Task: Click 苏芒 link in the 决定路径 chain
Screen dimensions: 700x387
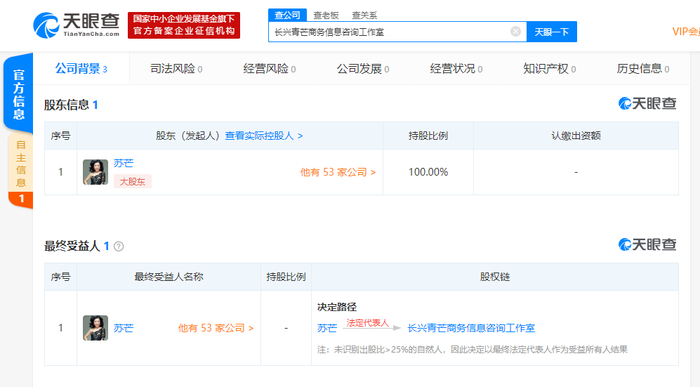Action: pyautogui.click(x=327, y=328)
